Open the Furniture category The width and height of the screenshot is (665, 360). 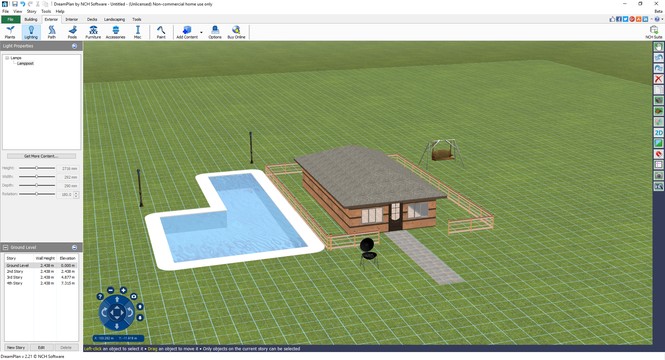click(93, 32)
